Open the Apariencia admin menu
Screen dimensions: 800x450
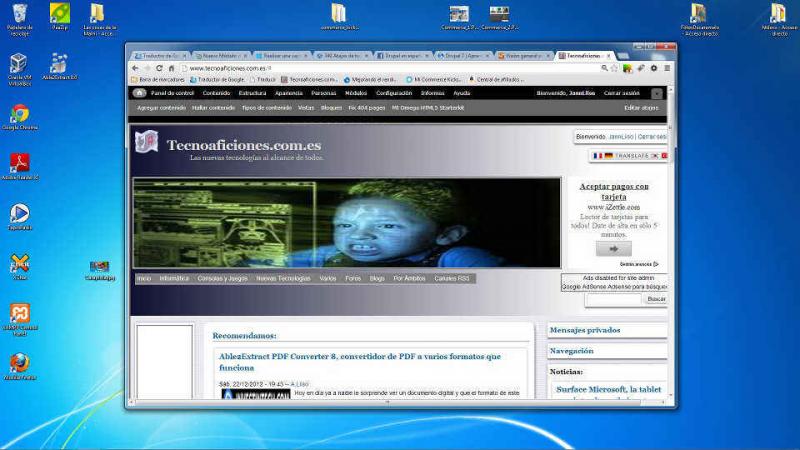click(289, 93)
